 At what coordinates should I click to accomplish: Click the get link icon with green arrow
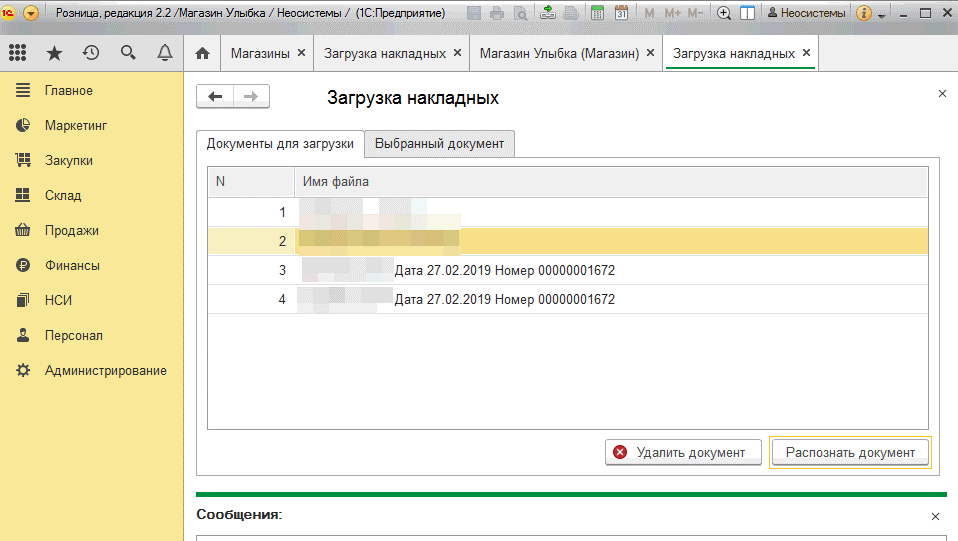coord(548,13)
